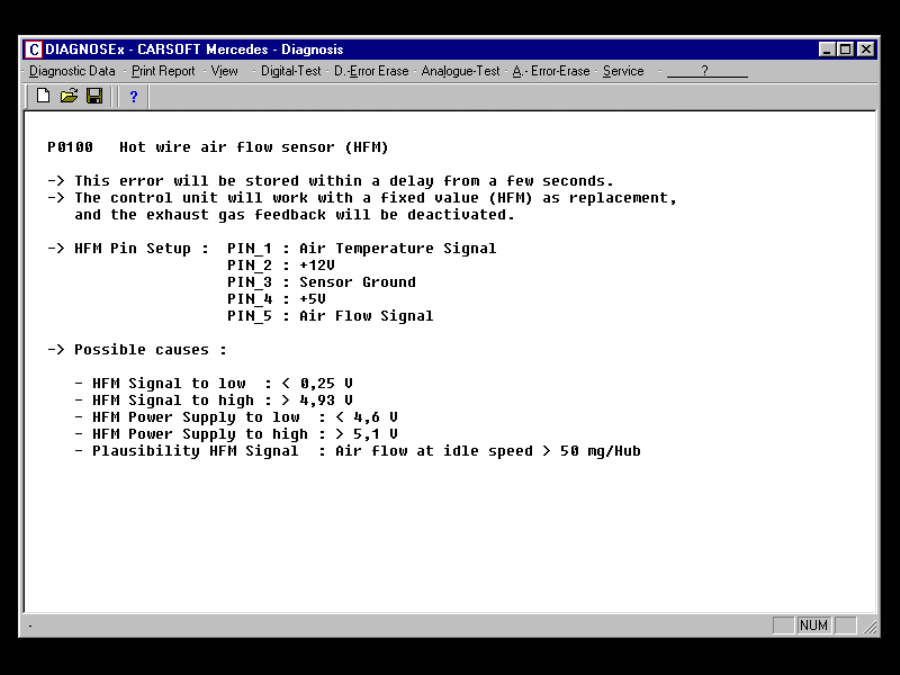Click the Open folder toolbar icon
The height and width of the screenshot is (675, 900).
click(x=69, y=96)
